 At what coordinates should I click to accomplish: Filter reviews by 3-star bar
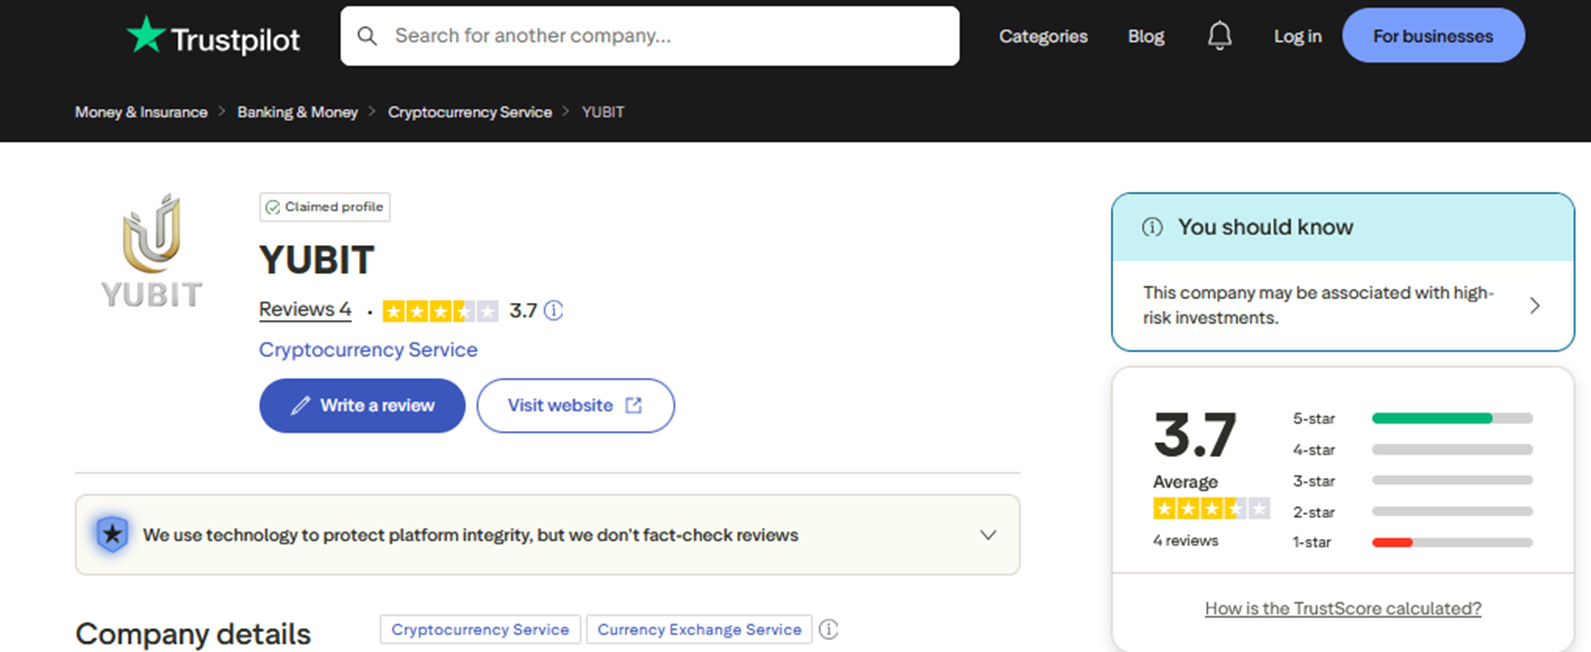click(x=1452, y=480)
